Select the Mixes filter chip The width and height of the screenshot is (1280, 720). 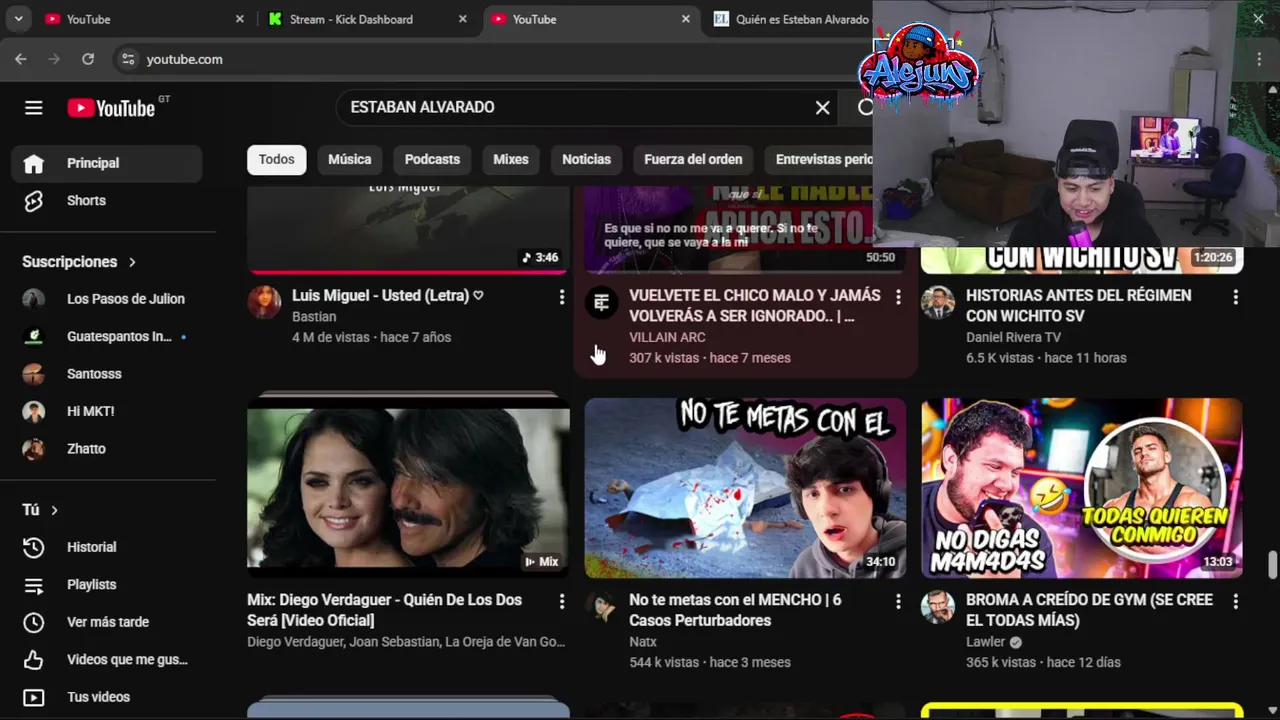point(510,159)
